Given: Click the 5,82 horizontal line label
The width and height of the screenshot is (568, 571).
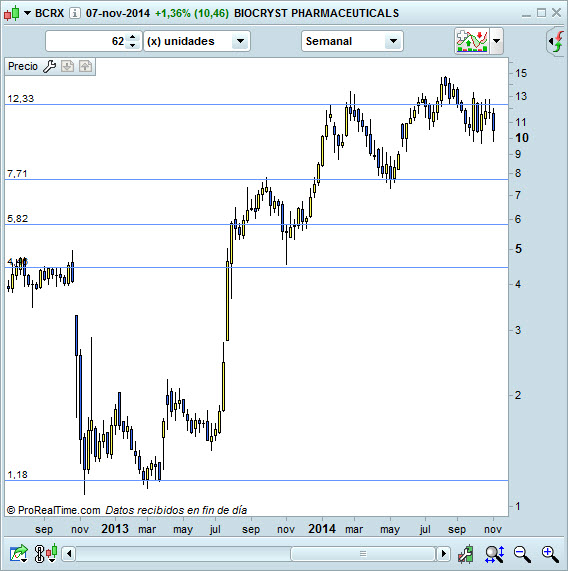Looking at the screenshot, I should 17,218.
